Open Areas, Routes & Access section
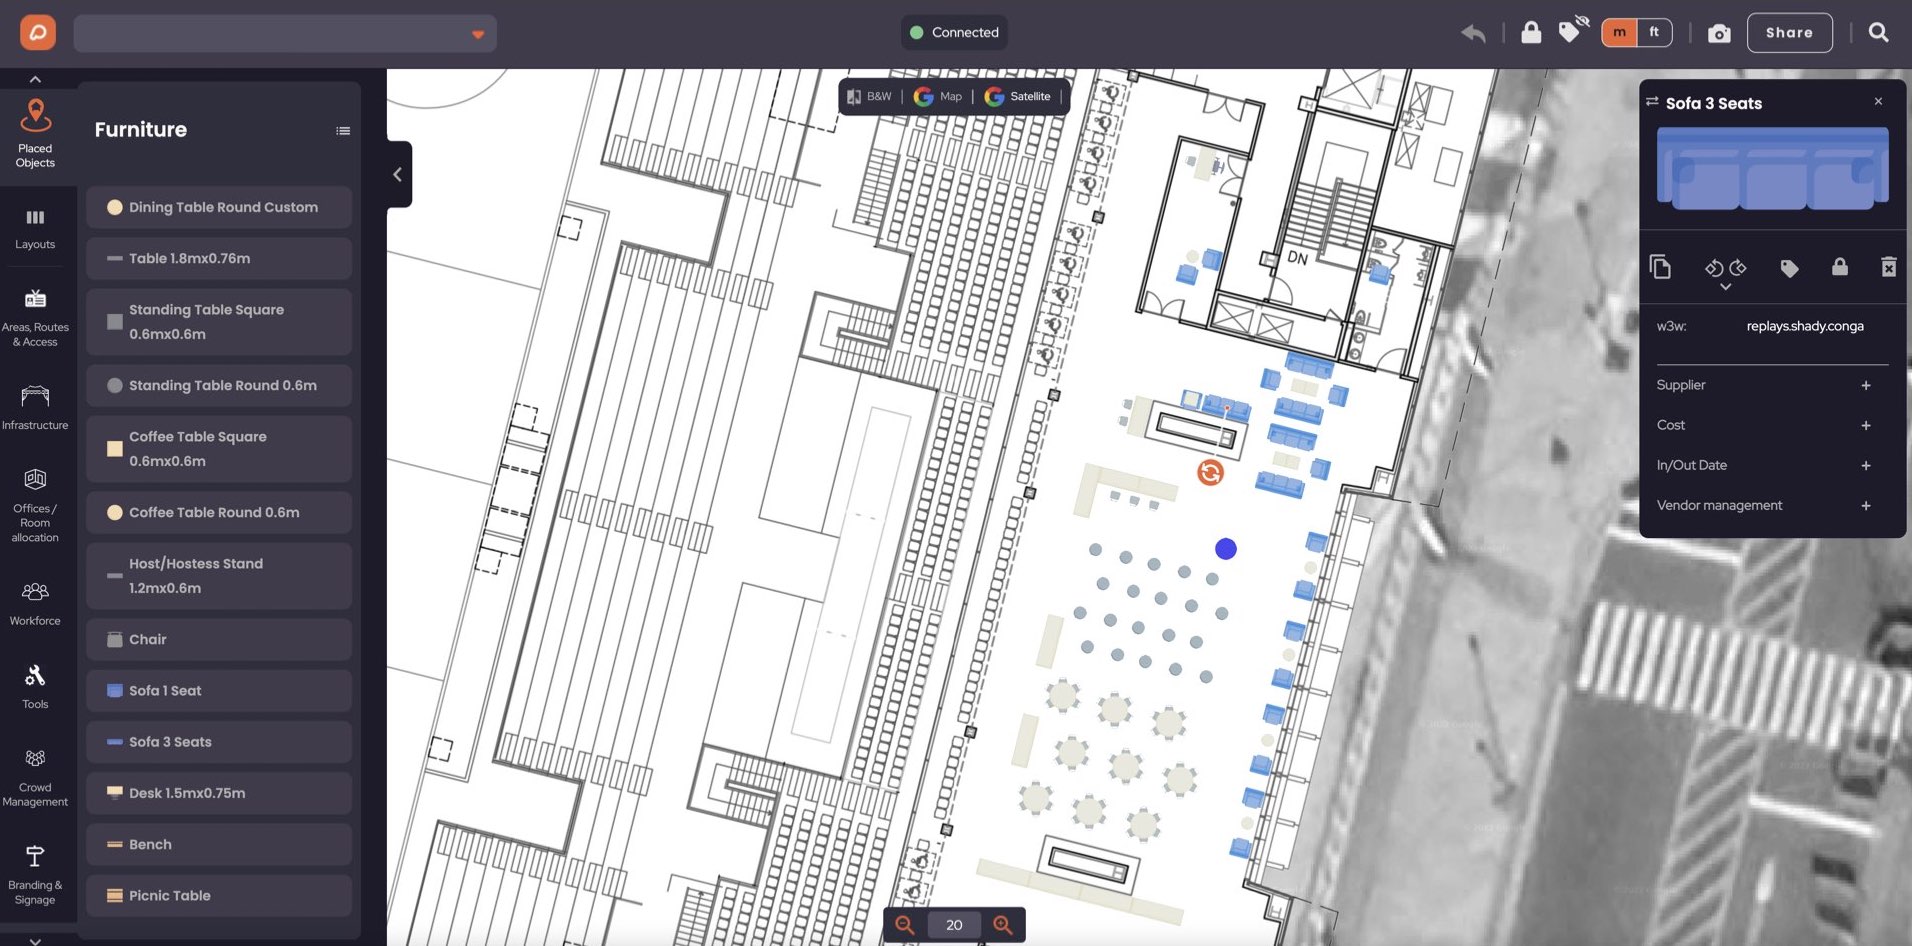The width and height of the screenshot is (1912, 946). click(35, 318)
